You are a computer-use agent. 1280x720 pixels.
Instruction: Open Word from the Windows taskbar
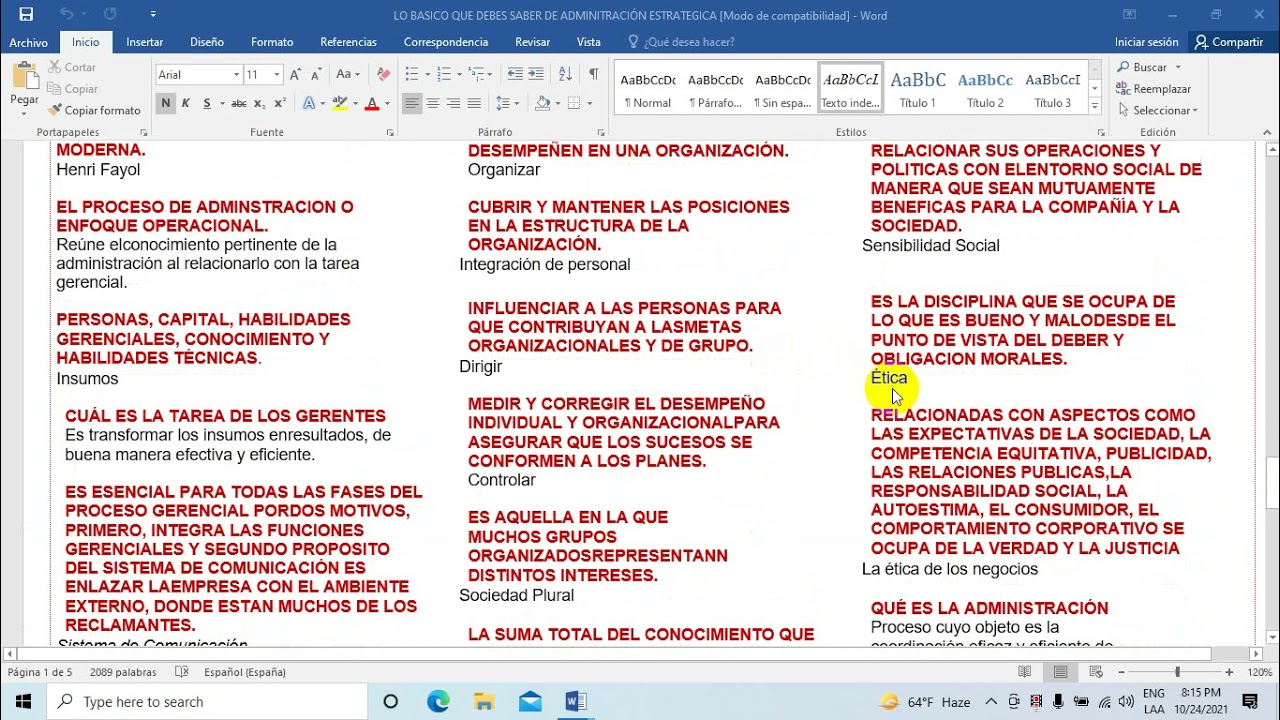coord(576,701)
